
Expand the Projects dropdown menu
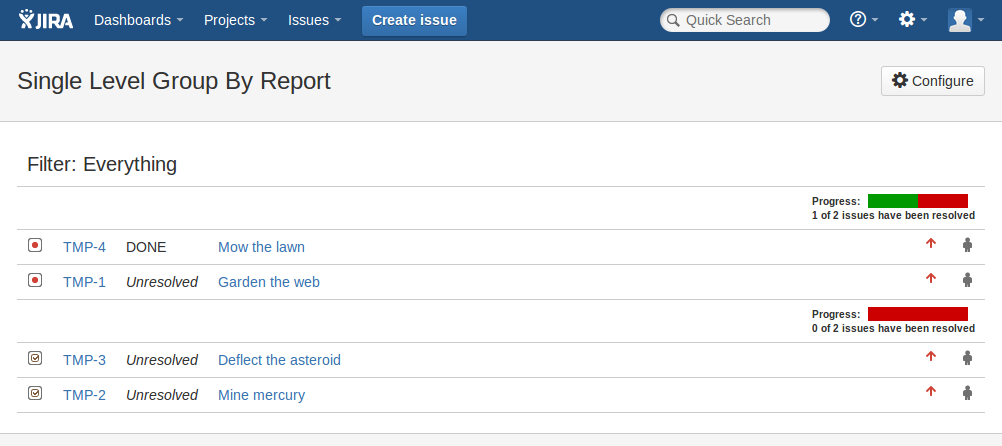point(235,20)
